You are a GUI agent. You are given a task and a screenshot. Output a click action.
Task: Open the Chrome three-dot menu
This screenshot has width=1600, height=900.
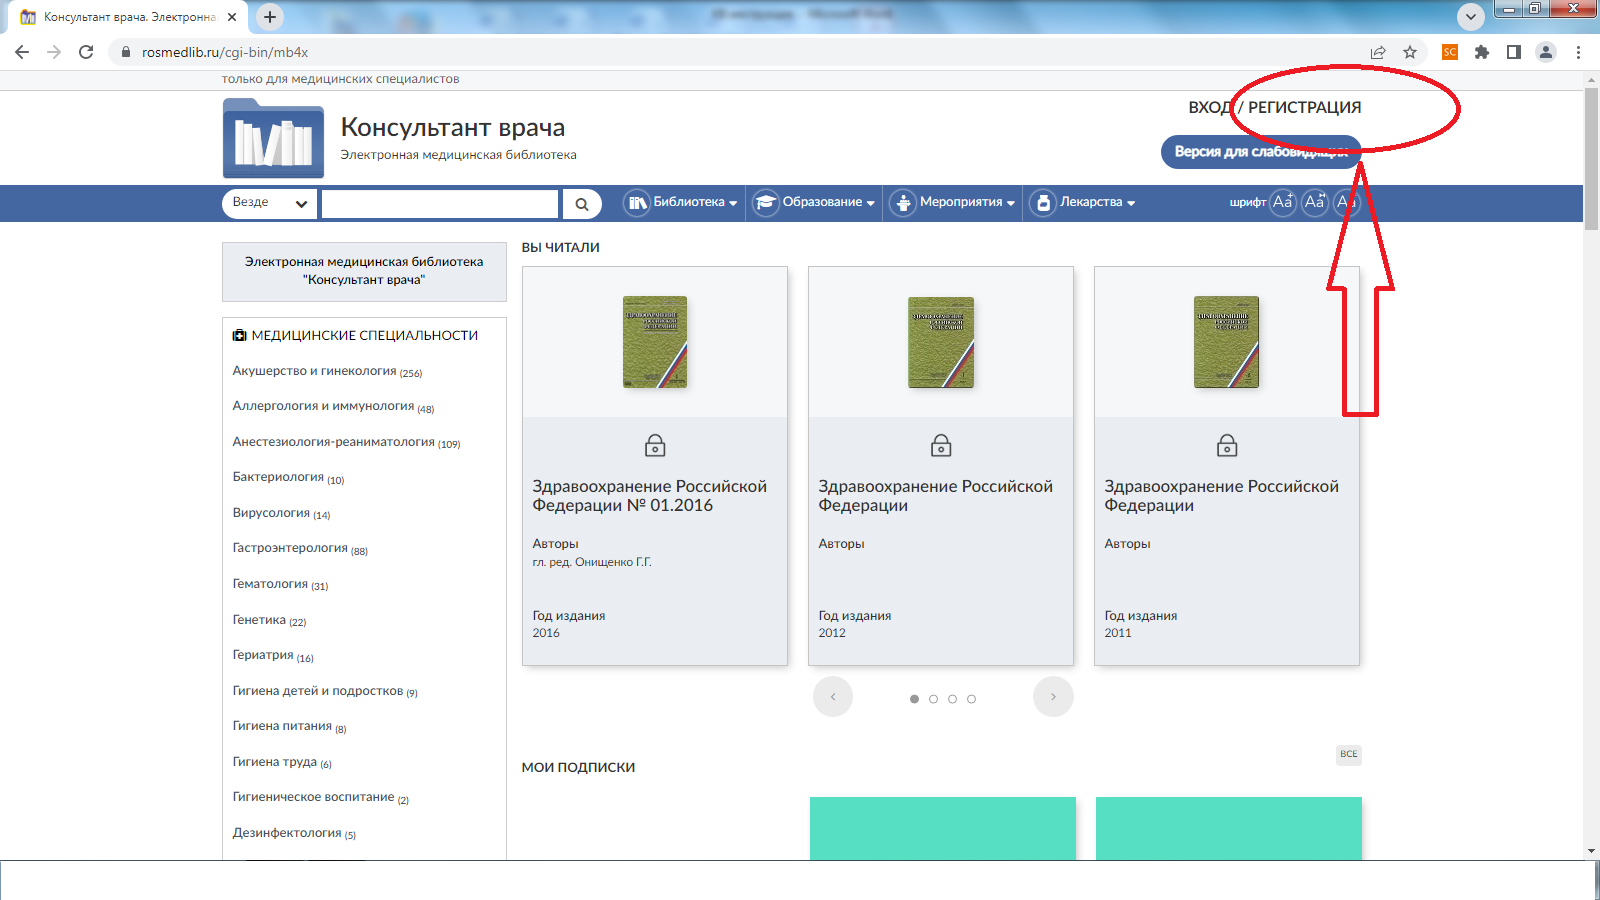[1578, 52]
